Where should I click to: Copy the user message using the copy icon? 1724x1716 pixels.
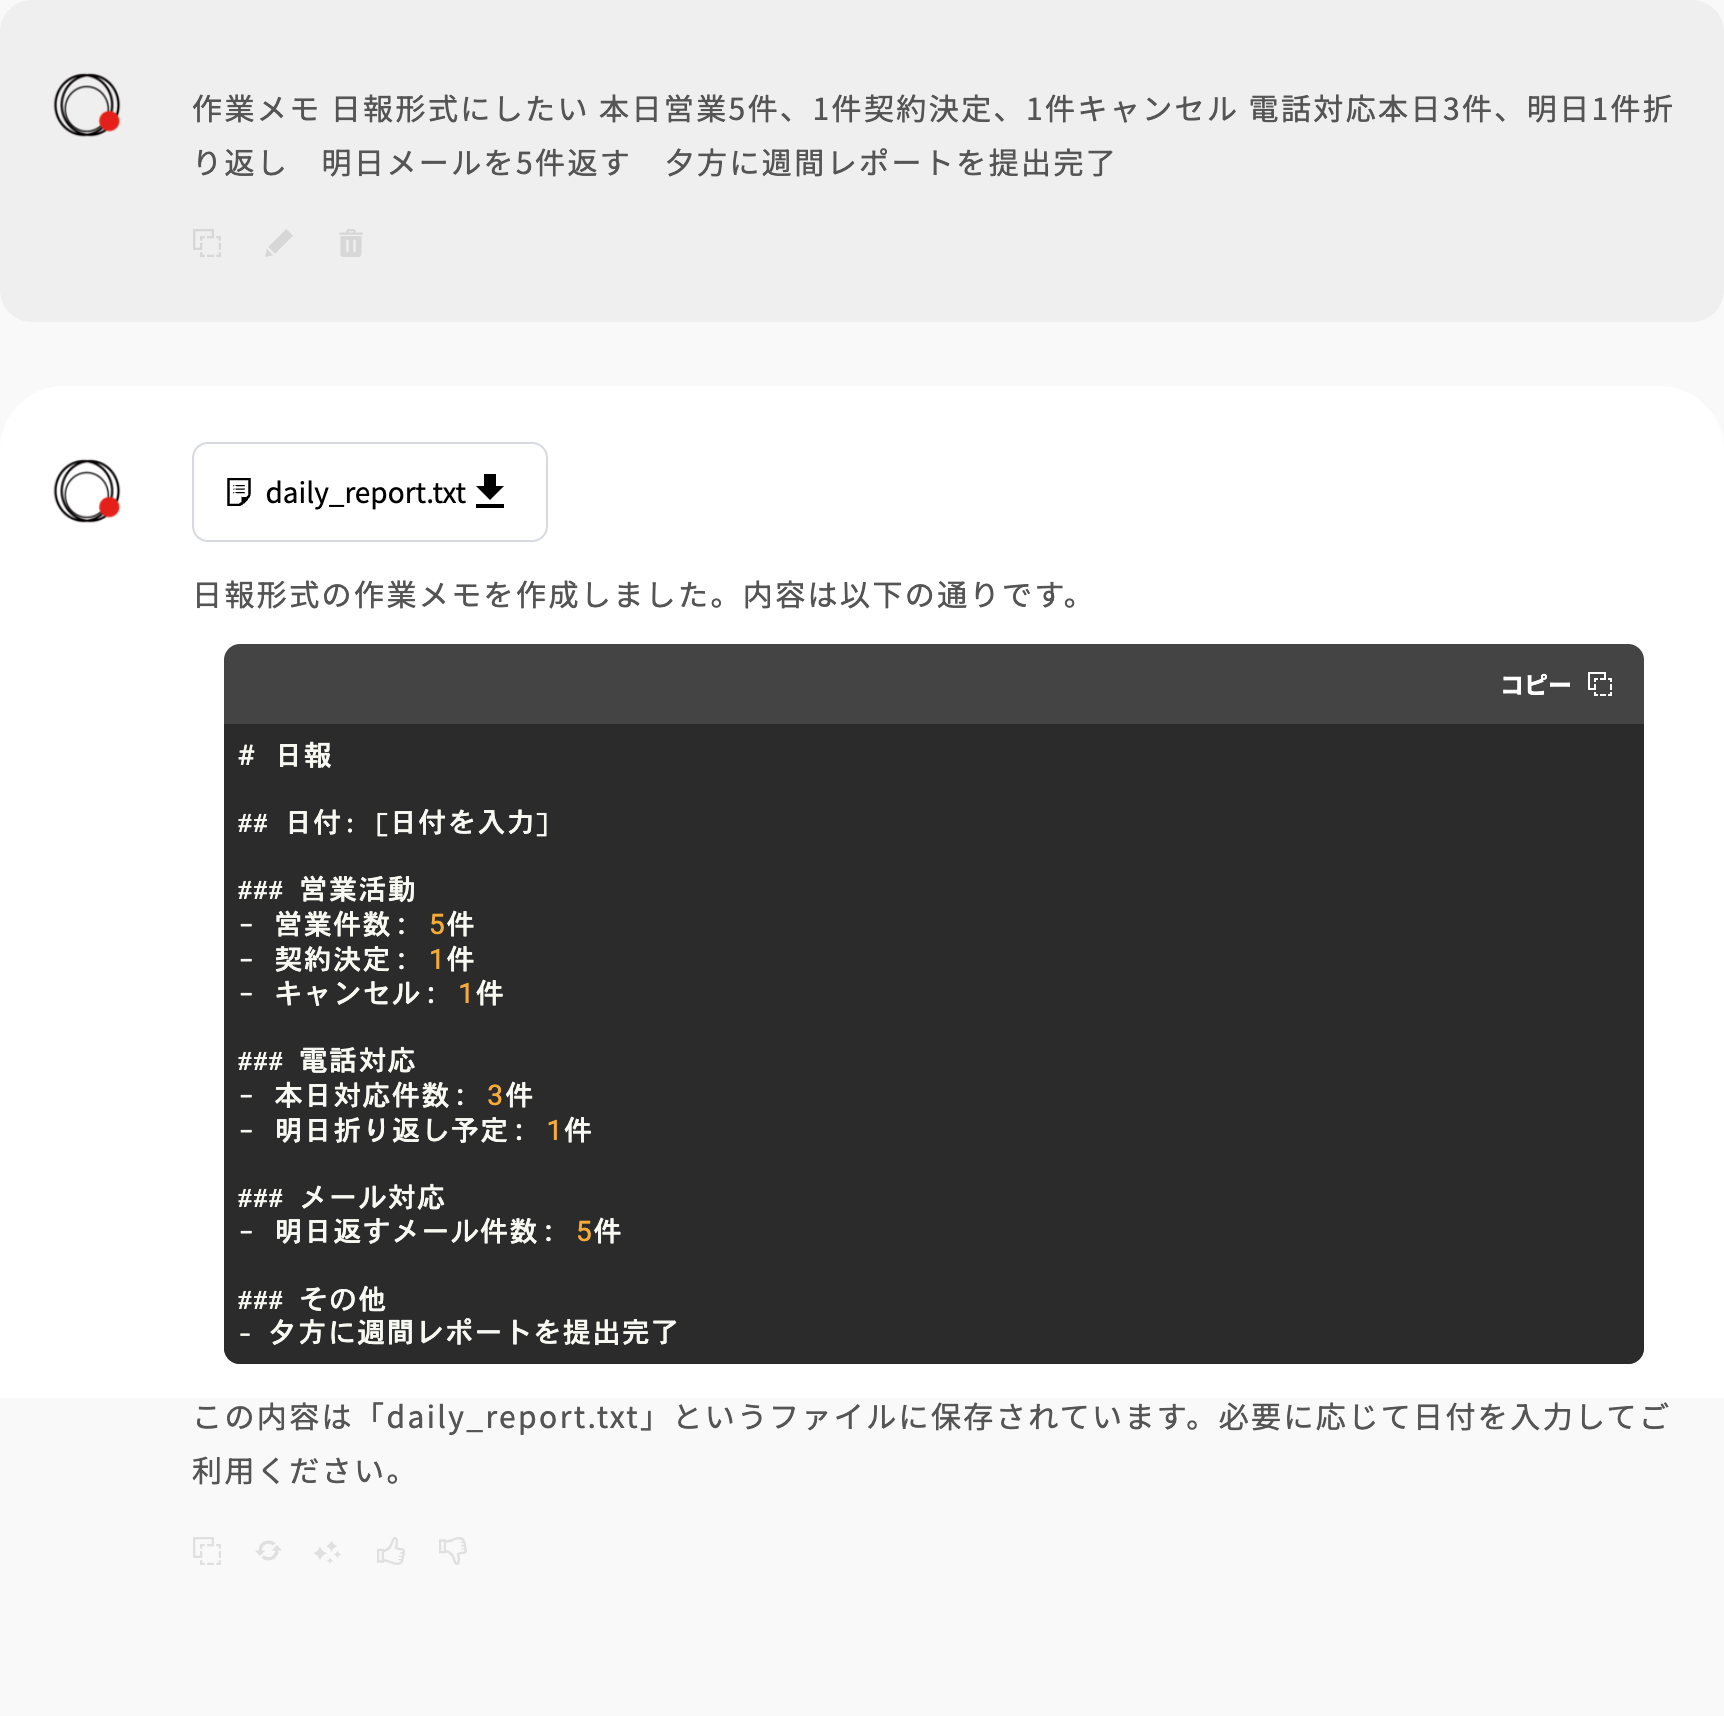(x=208, y=243)
